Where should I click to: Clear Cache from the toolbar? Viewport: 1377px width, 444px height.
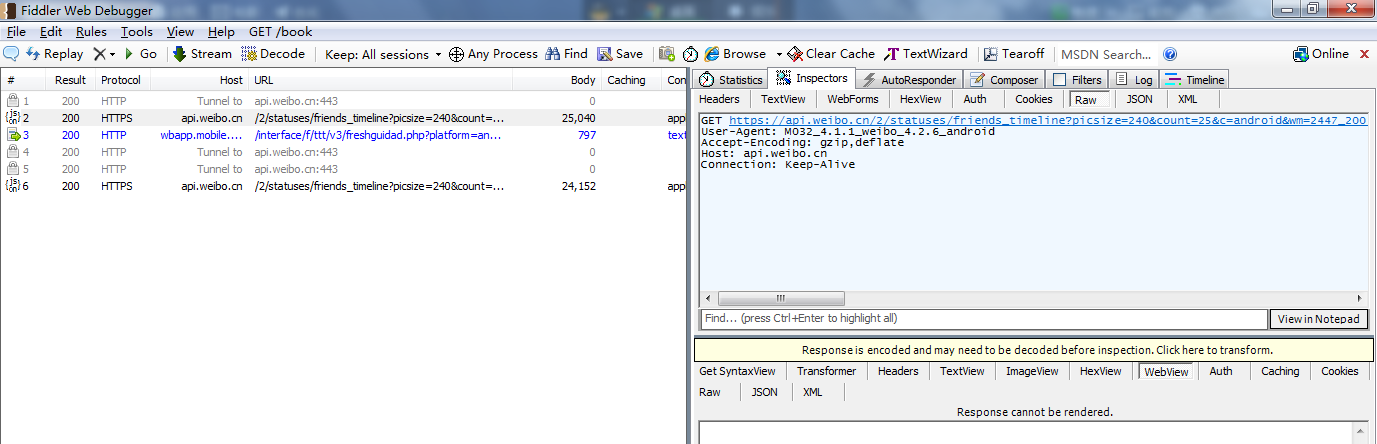click(831, 54)
